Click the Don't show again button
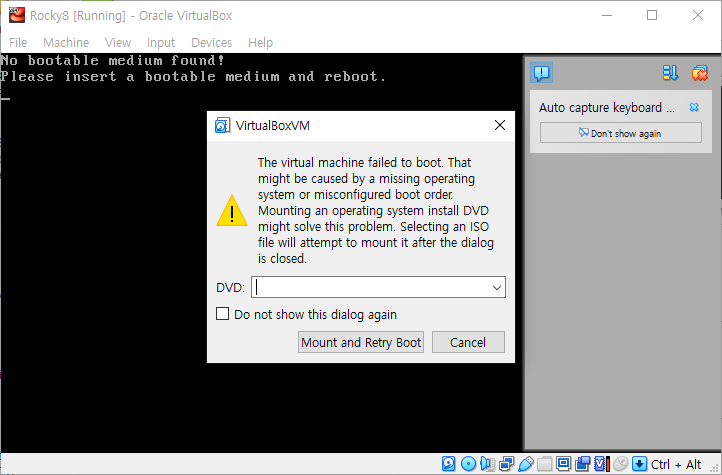 (621, 133)
